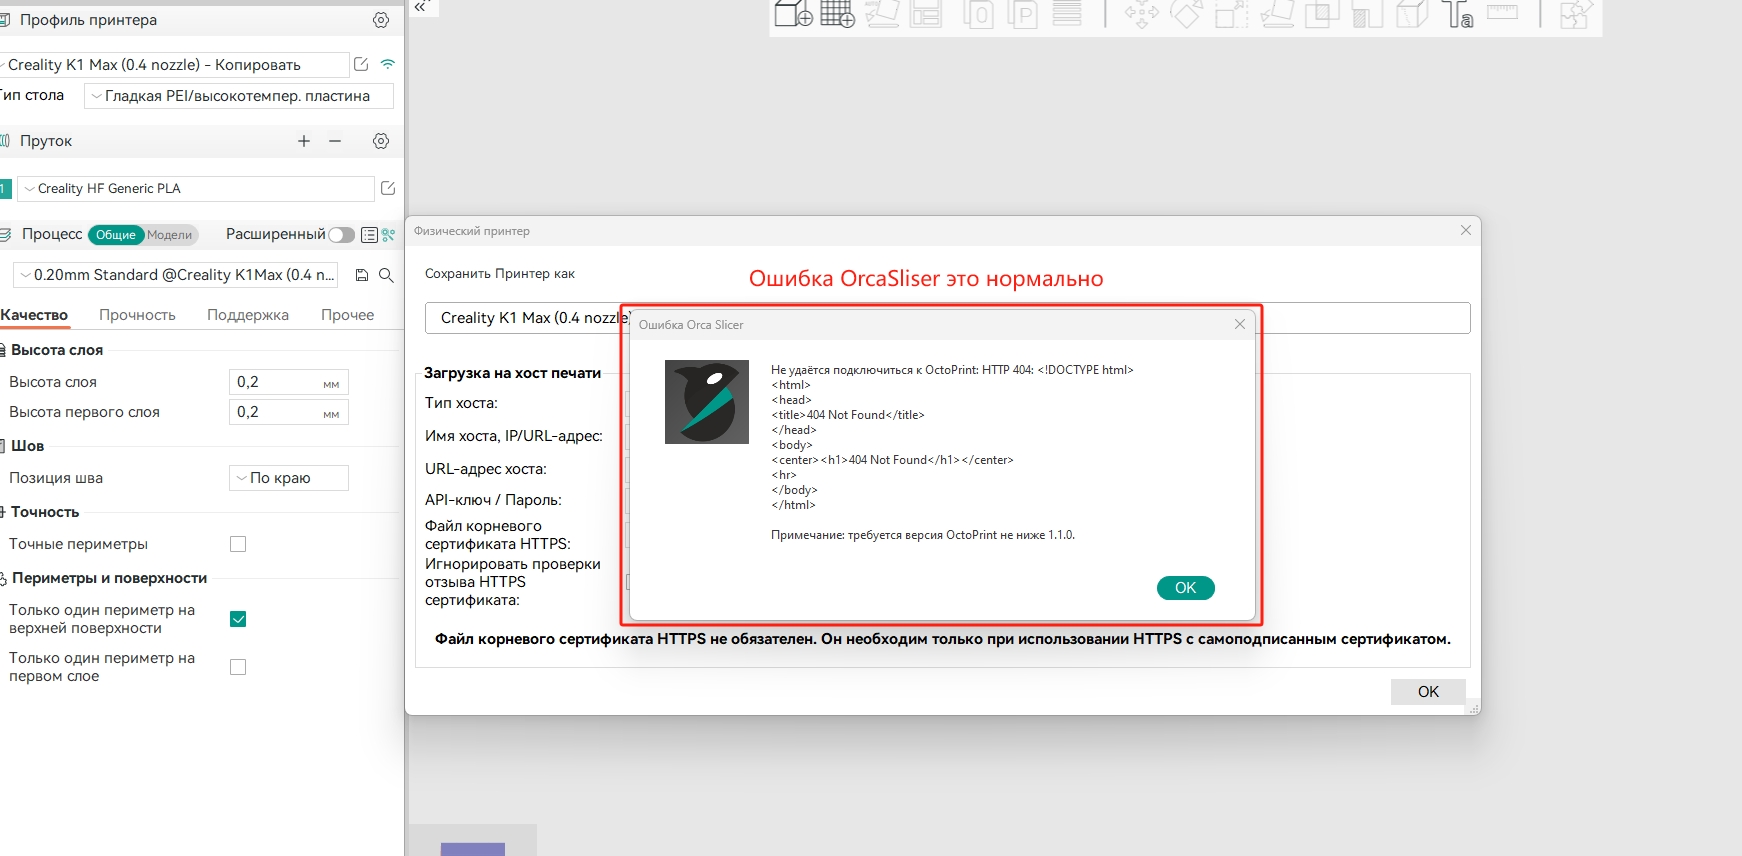
Task: Click the Точность section header
Action: click(45, 512)
